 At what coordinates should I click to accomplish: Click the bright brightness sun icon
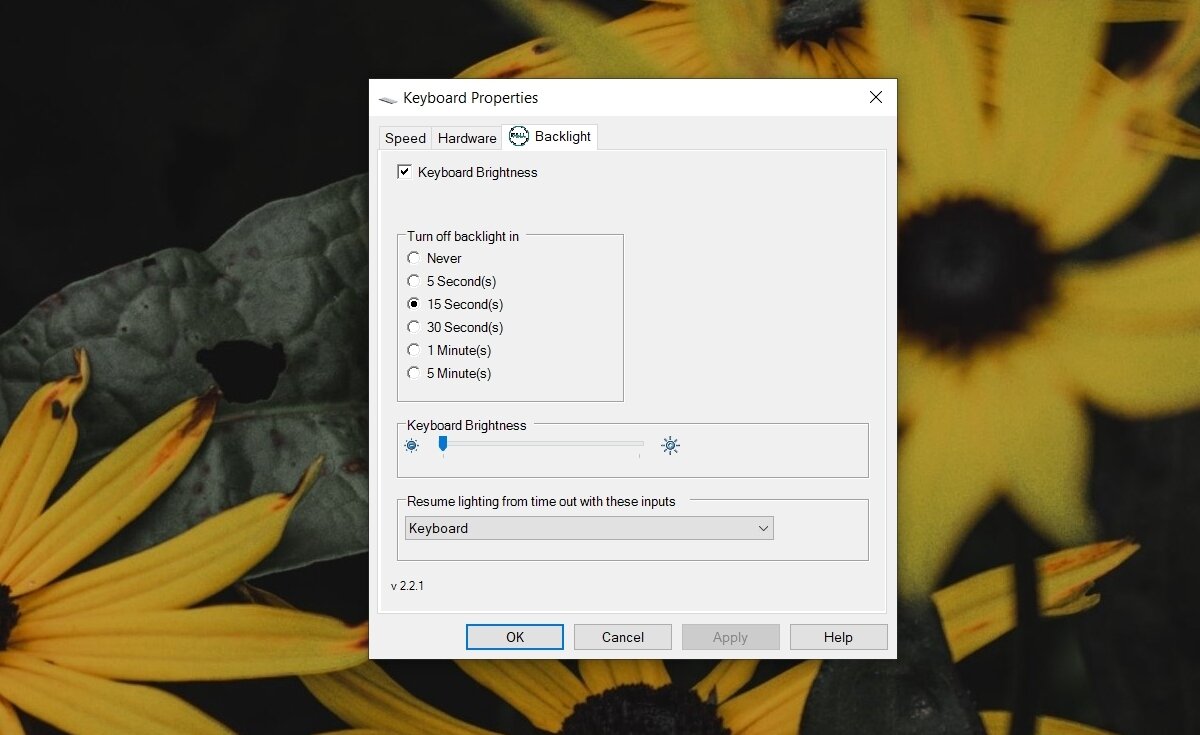[670, 446]
